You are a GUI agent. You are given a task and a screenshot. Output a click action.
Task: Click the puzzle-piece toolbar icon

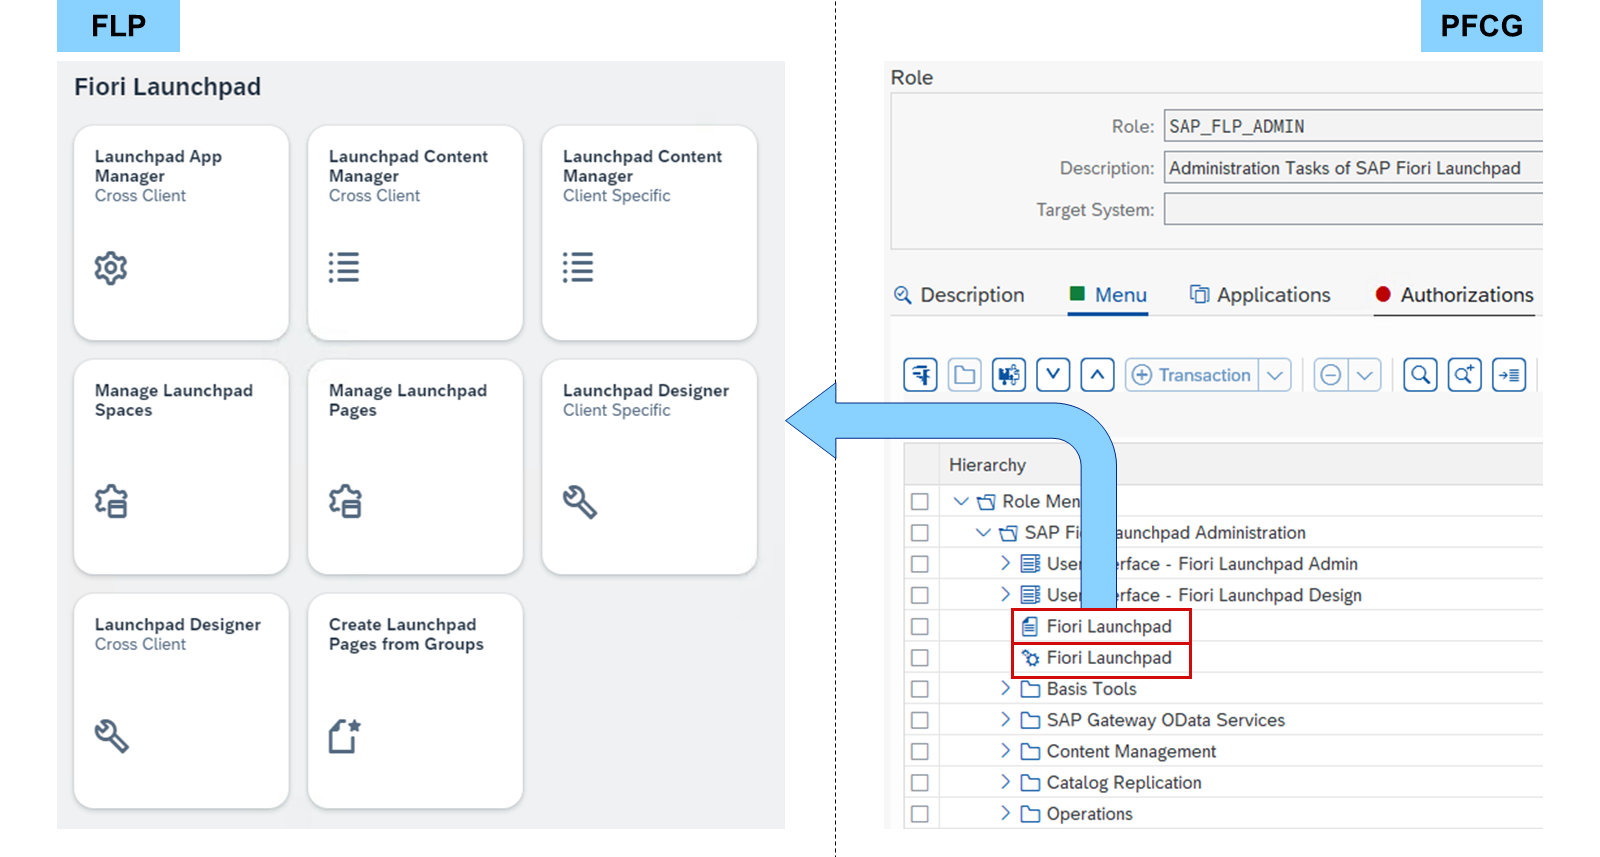(1009, 375)
